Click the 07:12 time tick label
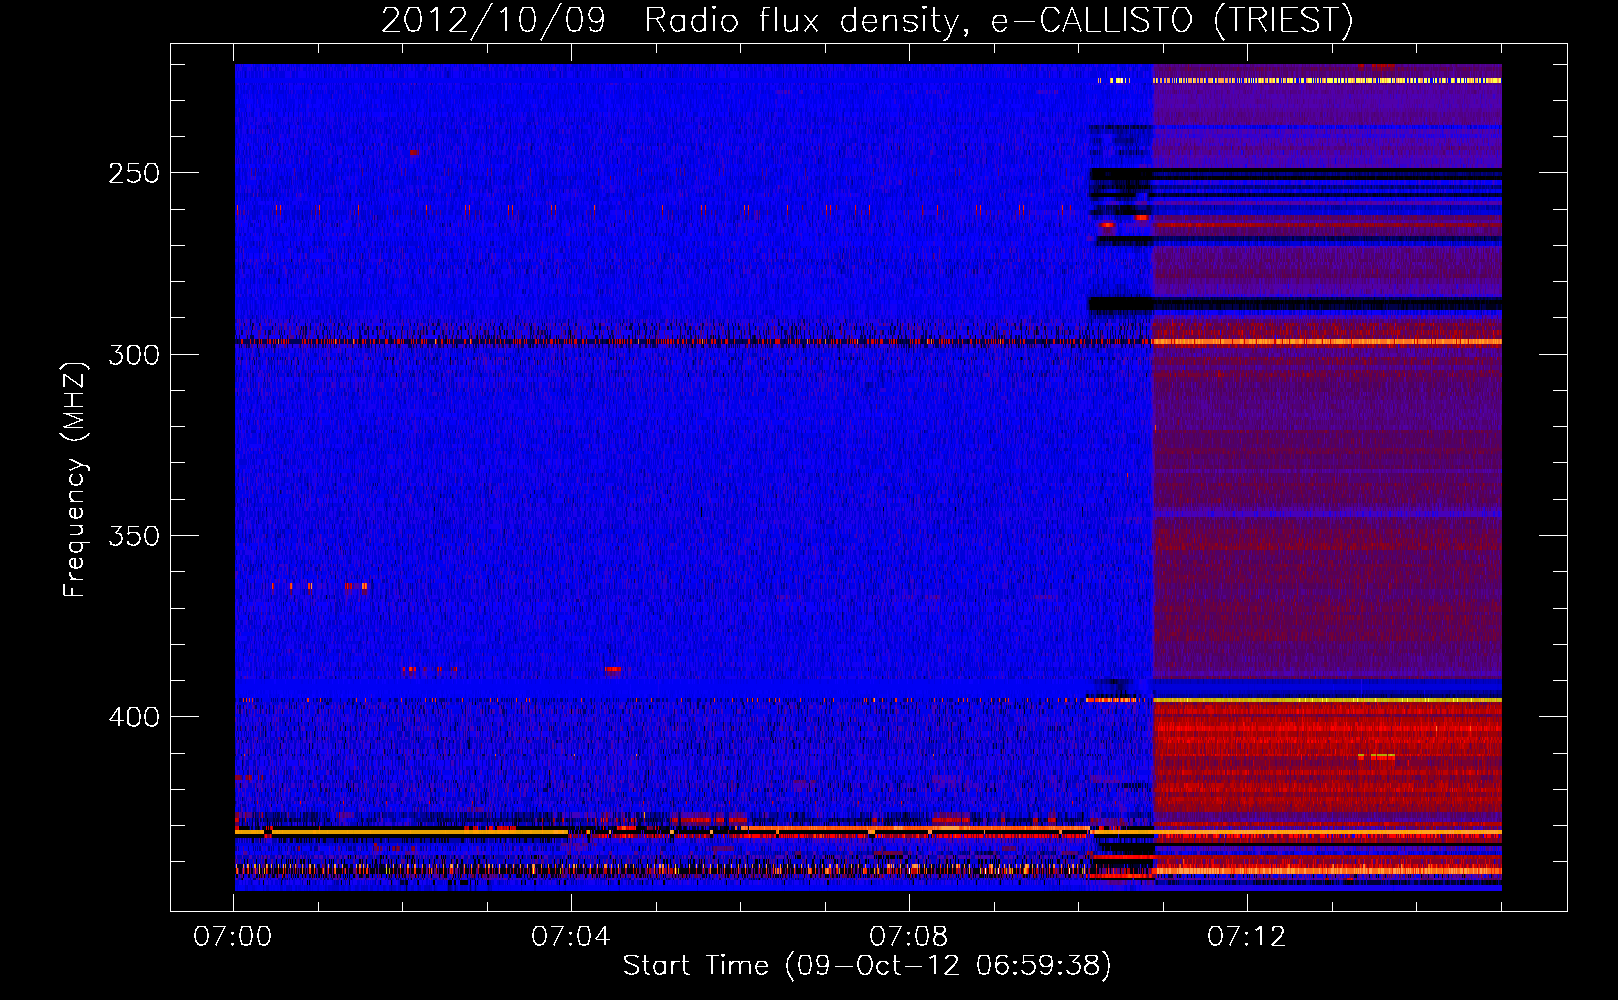 pos(1246,937)
